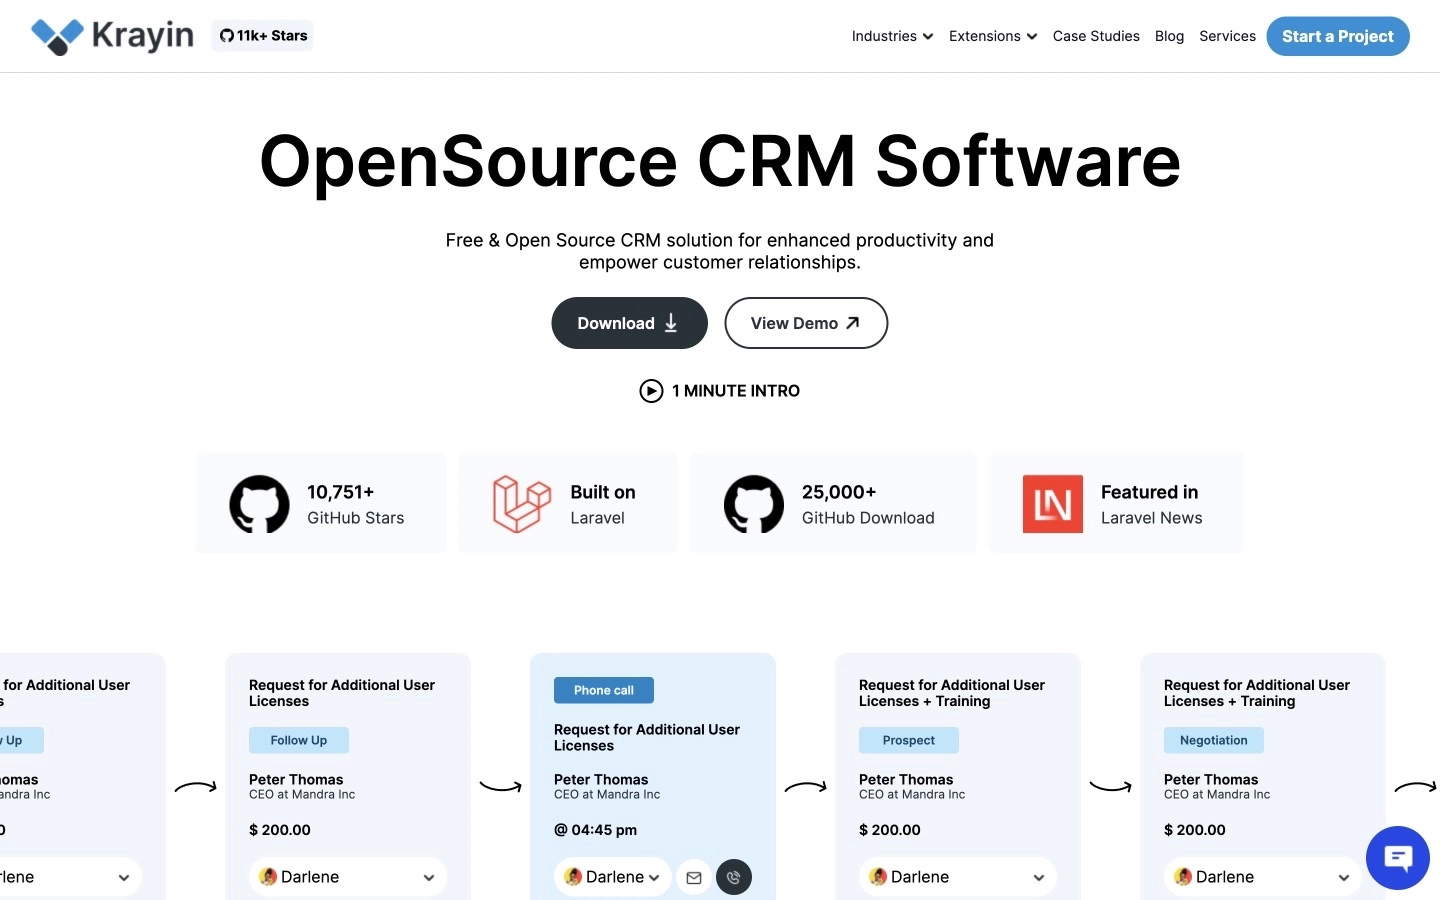Click $ 200.00 in Follow Up card
The height and width of the screenshot is (900, 1440).
pos(280,830)
